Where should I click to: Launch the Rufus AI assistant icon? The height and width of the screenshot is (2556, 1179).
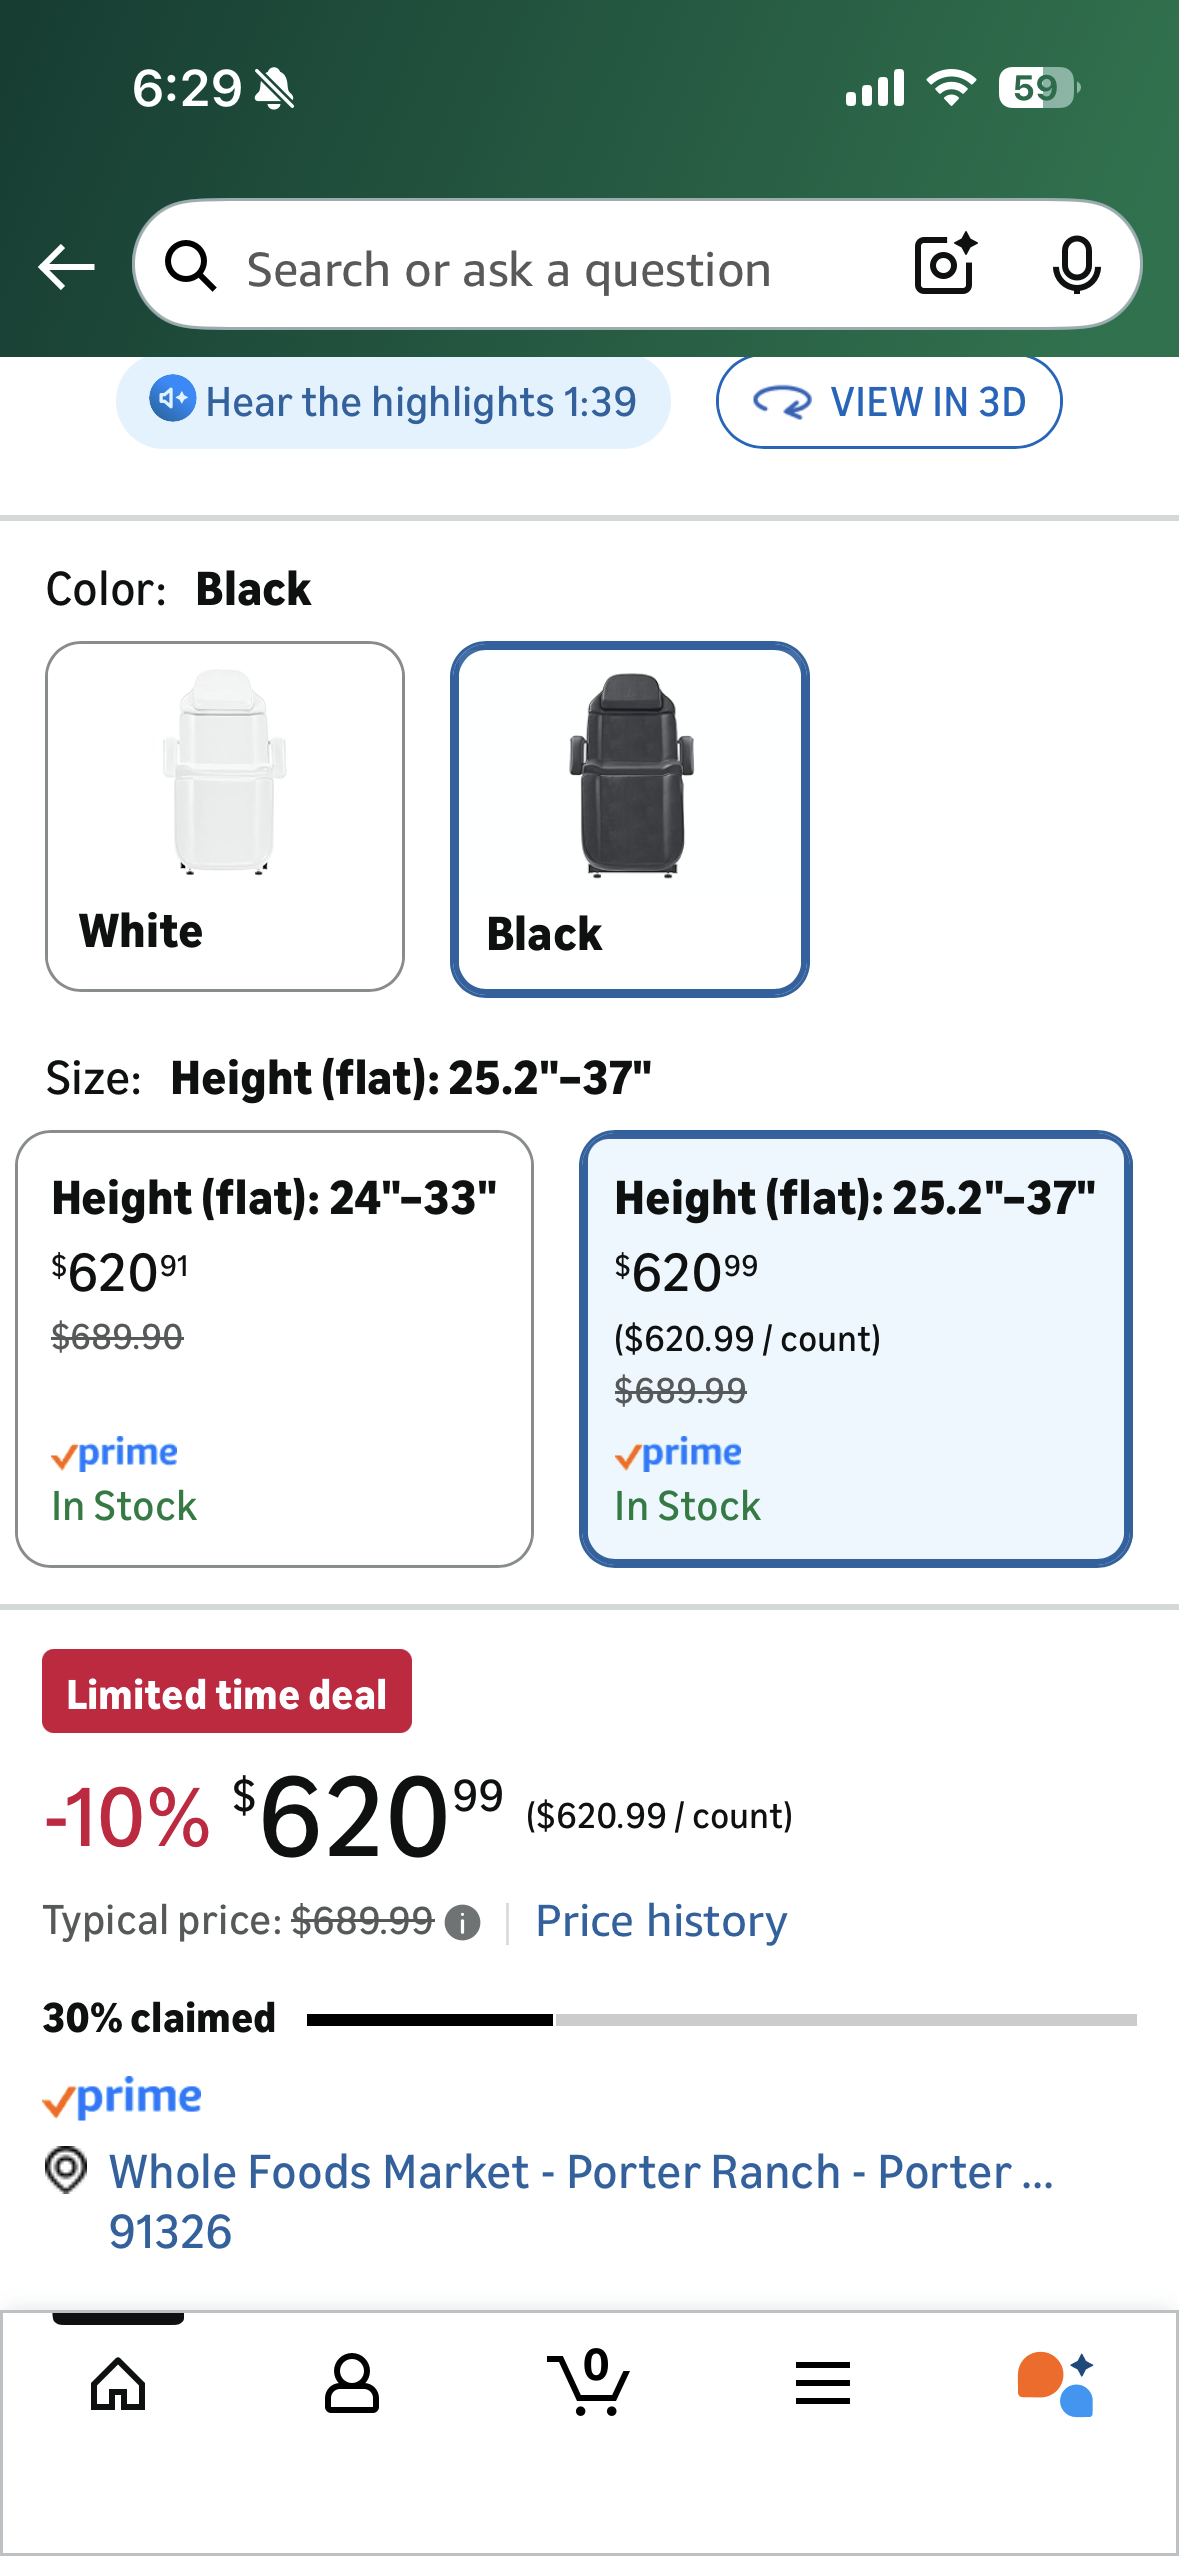1056,2384
